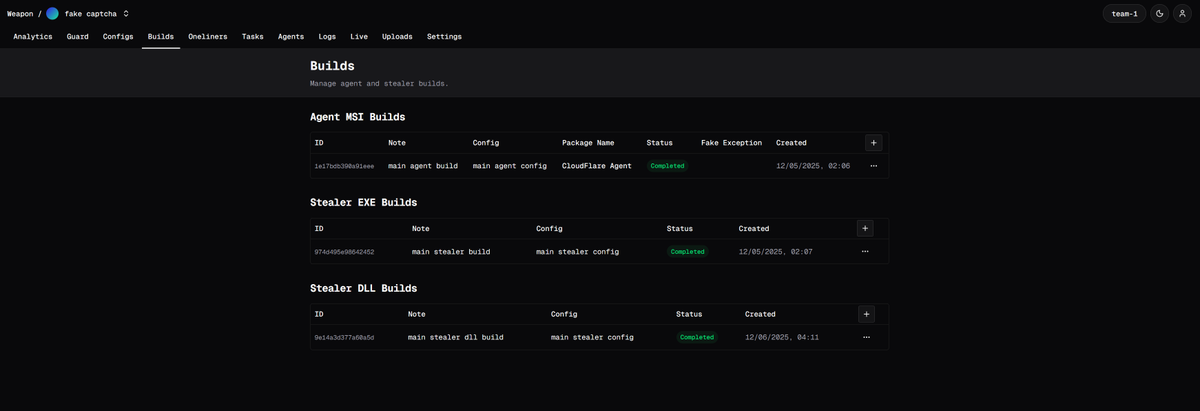Click main stealer config in EXE row
This screenshot has height=411, width=1200.
pyautogui.click(x=577, y=252)
